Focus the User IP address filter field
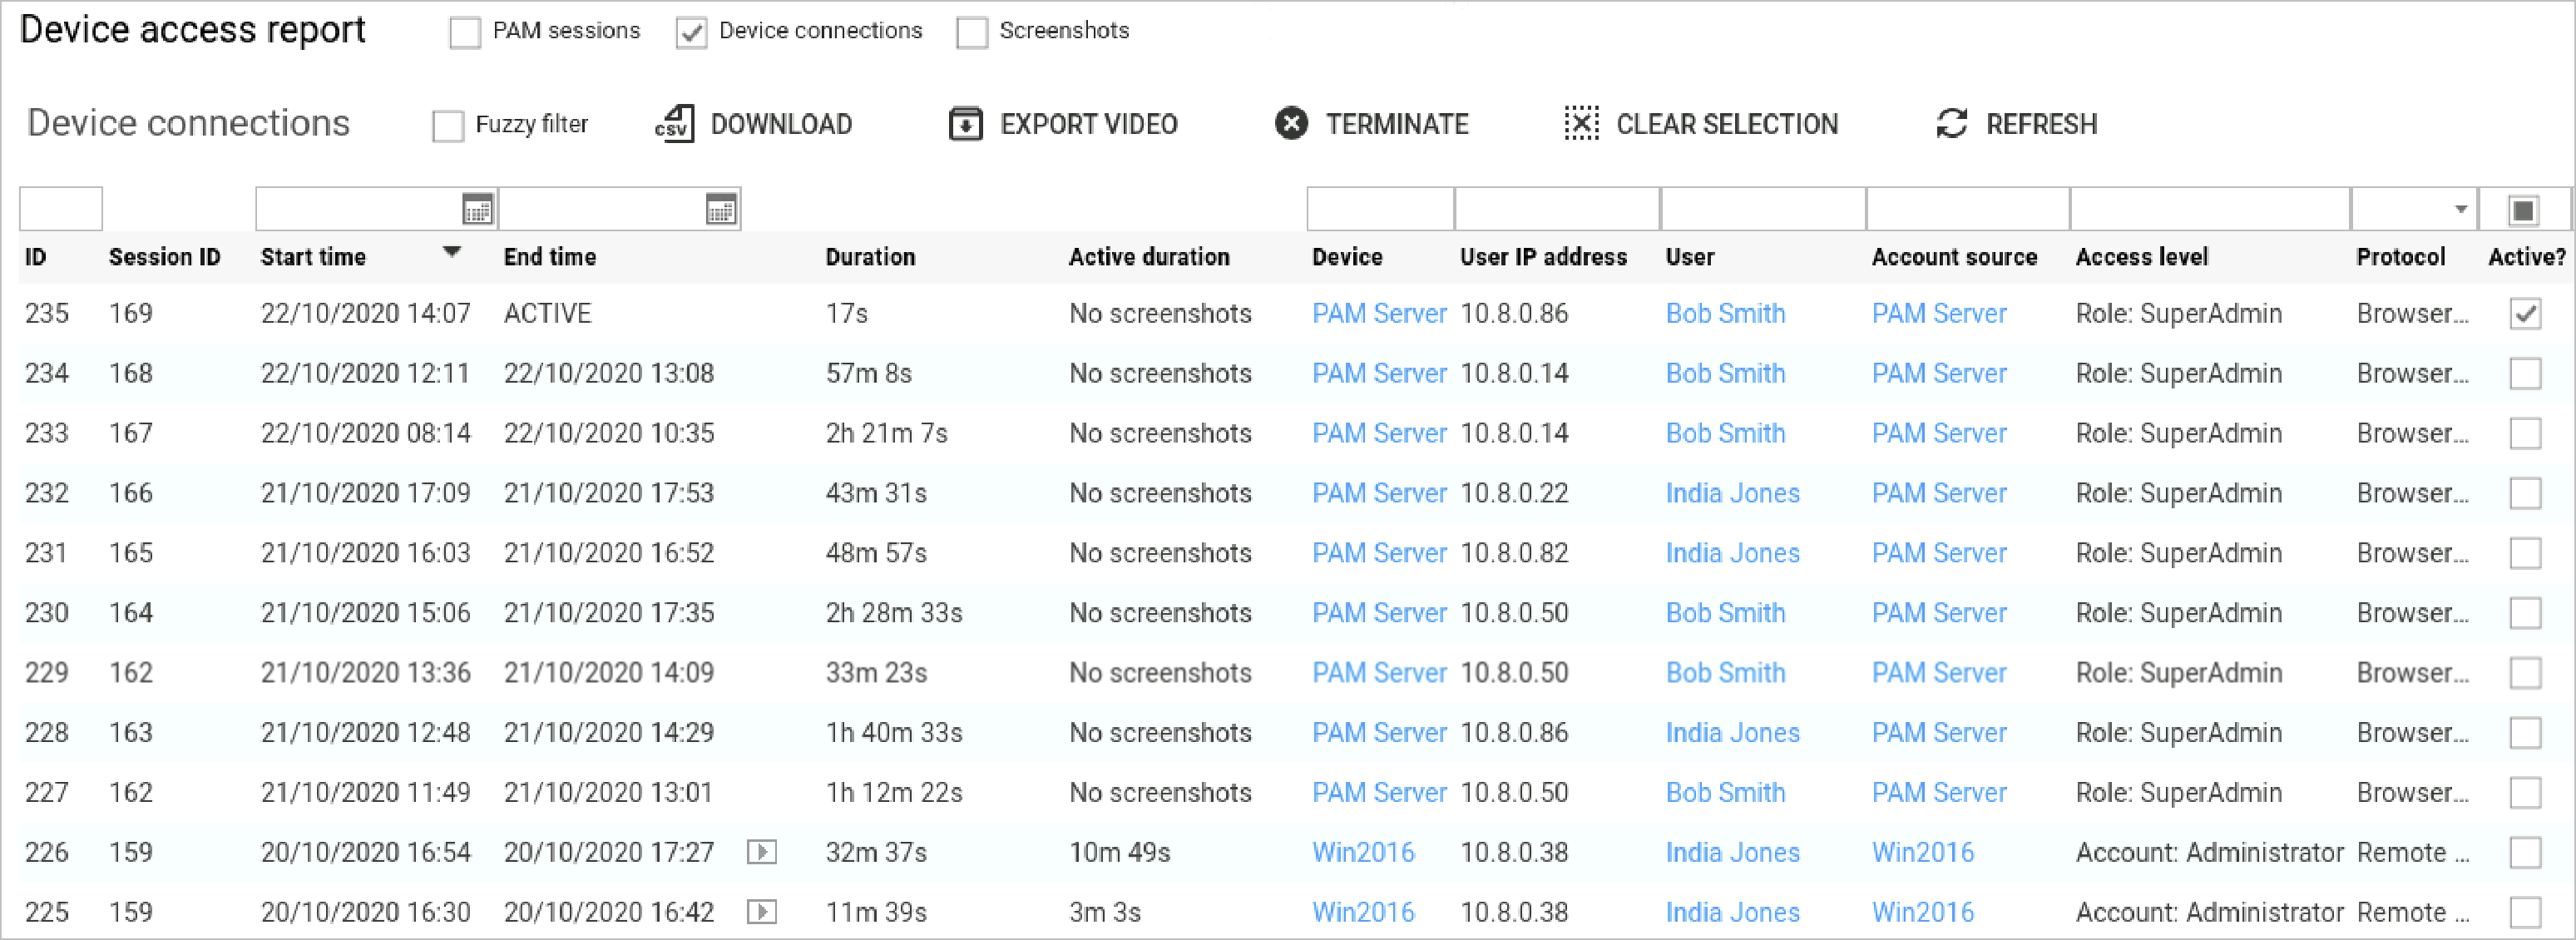 click(1557, 210)
